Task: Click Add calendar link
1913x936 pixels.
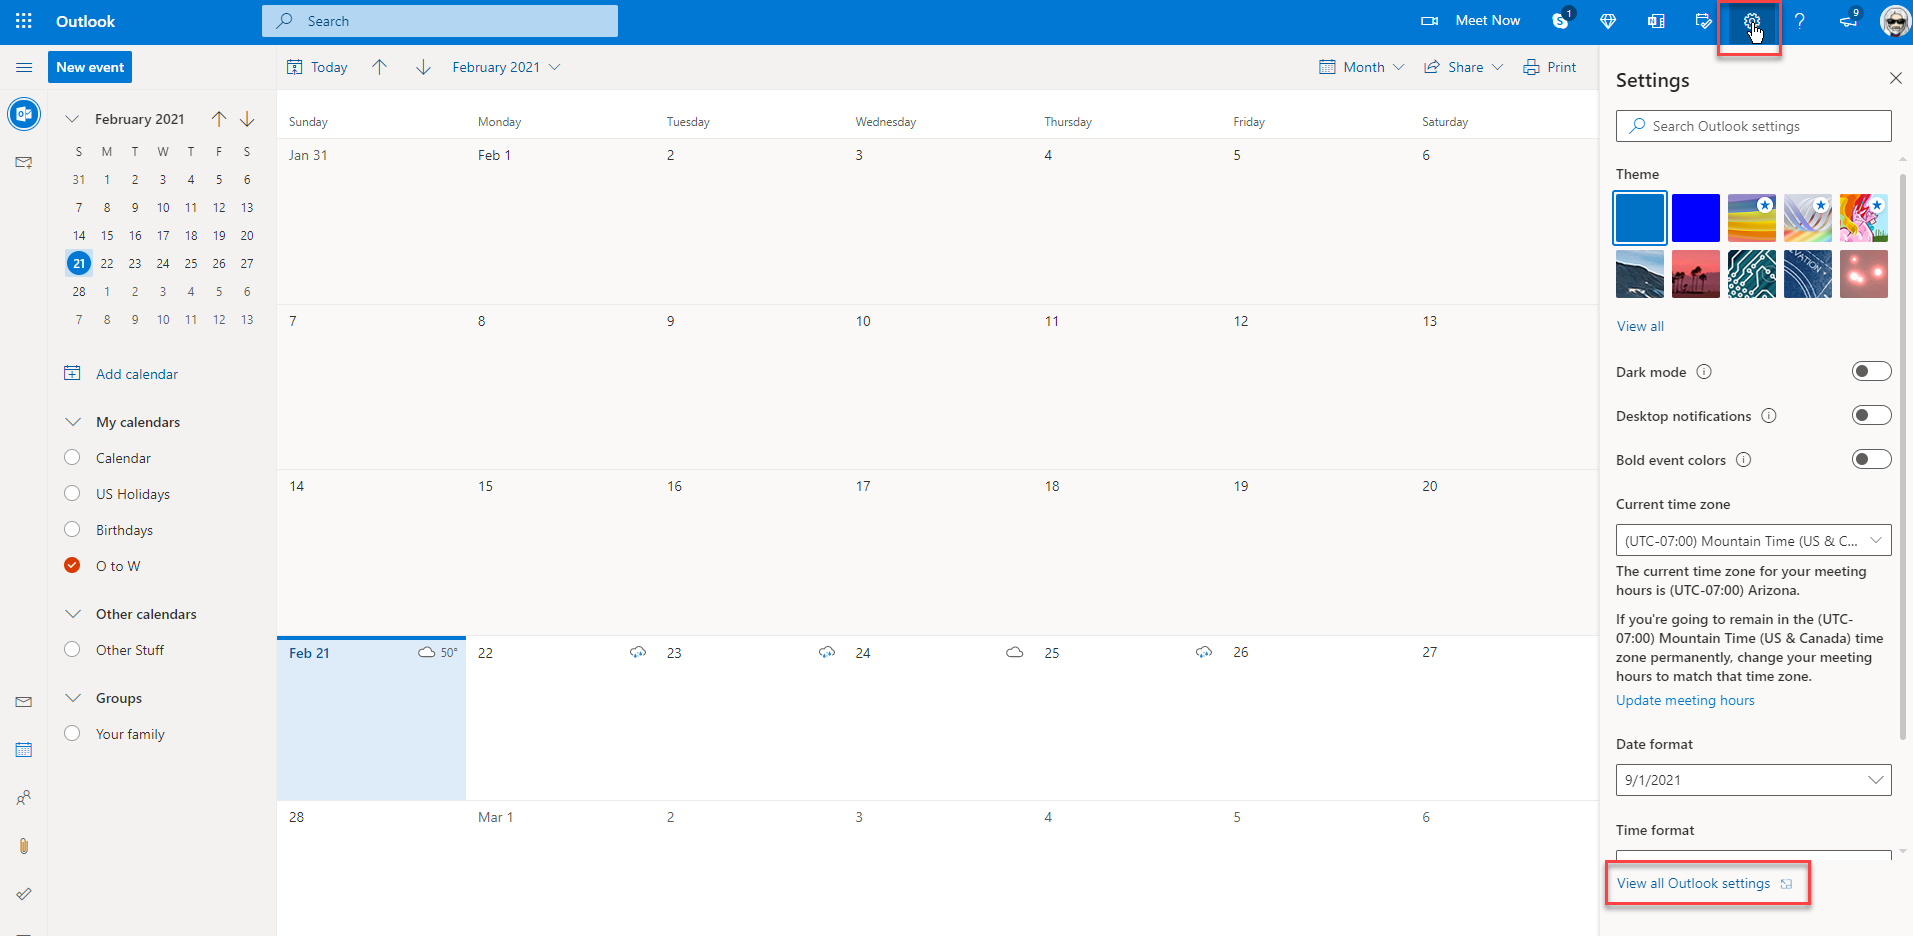Action: pos(137,374)
